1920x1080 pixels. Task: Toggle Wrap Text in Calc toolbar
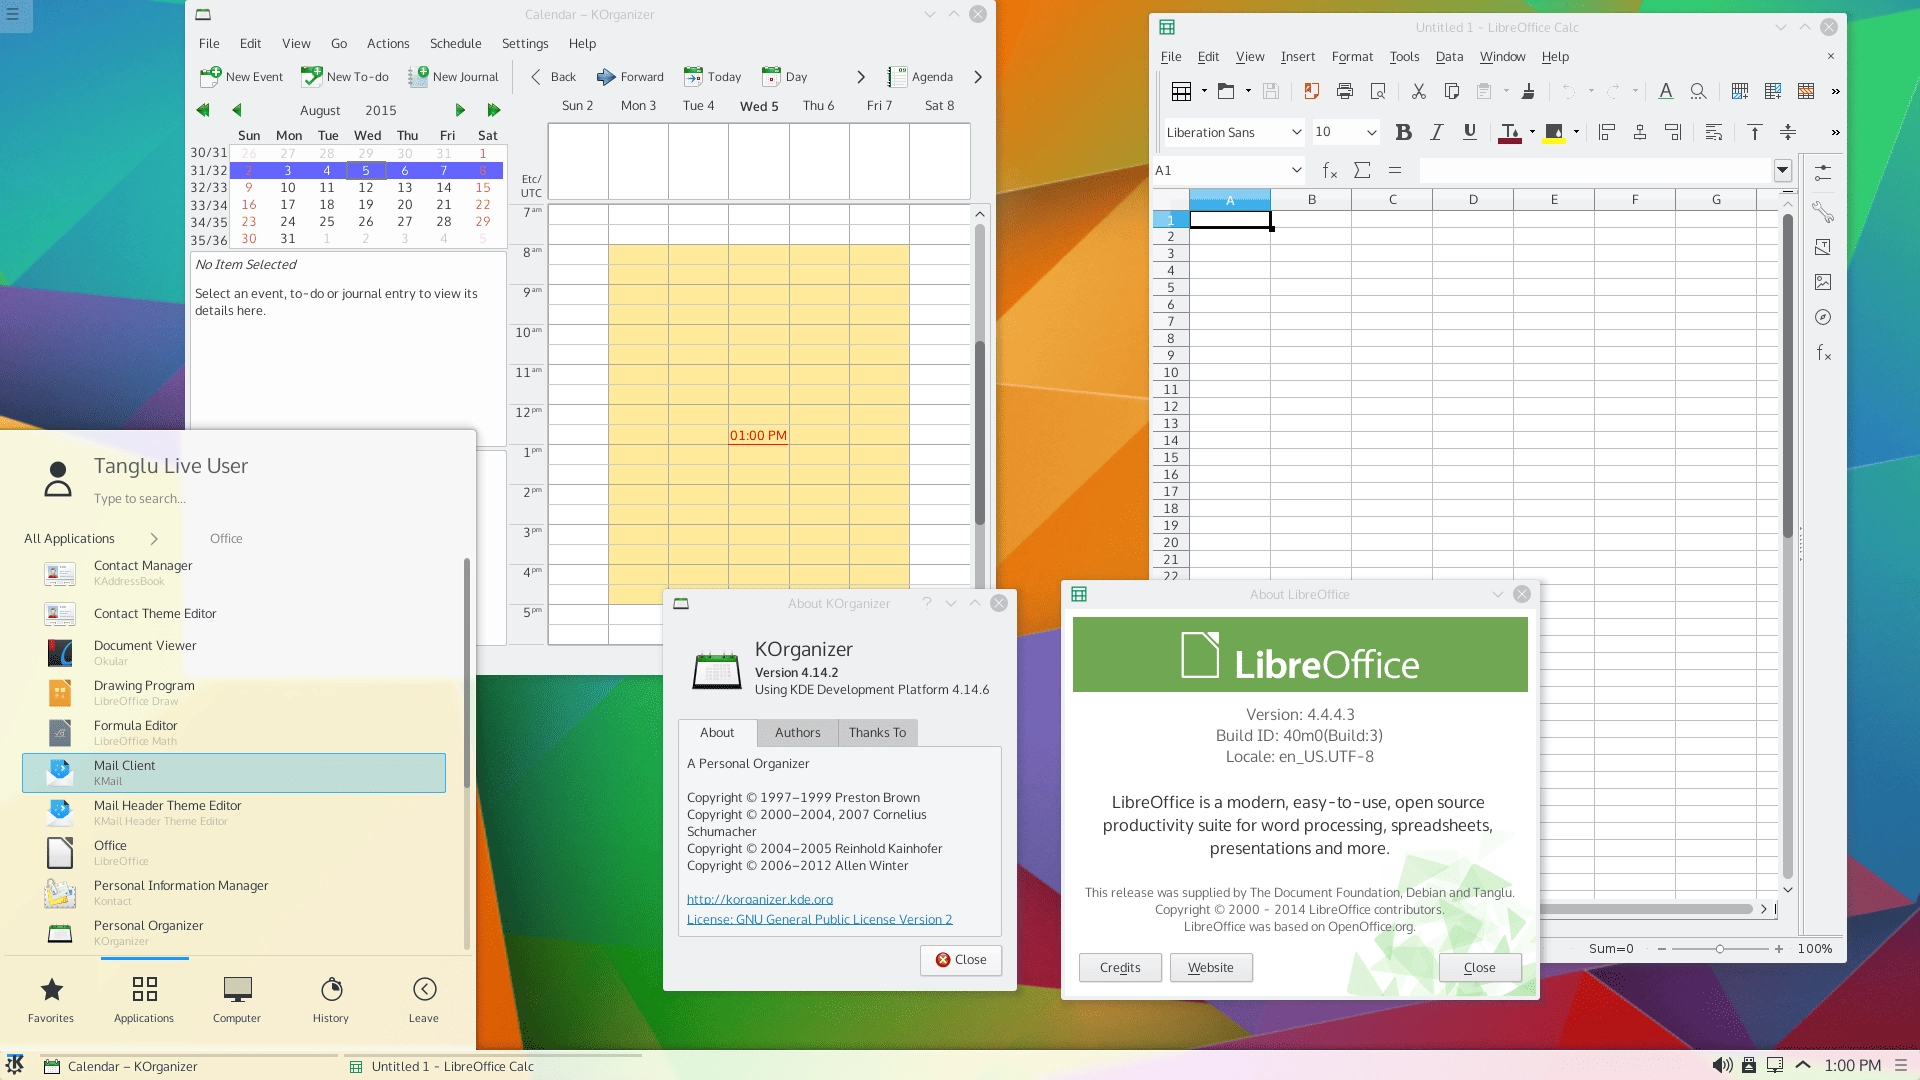tap(1714, 132)
